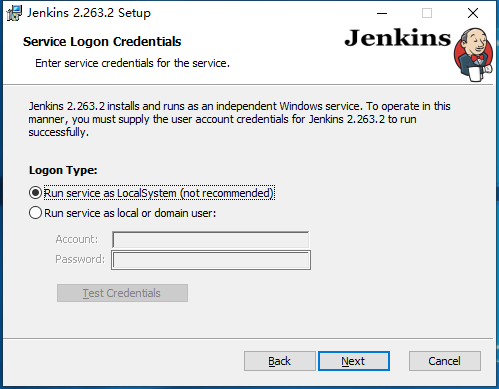Close the Jenkins Setup window

coord(473,13)
